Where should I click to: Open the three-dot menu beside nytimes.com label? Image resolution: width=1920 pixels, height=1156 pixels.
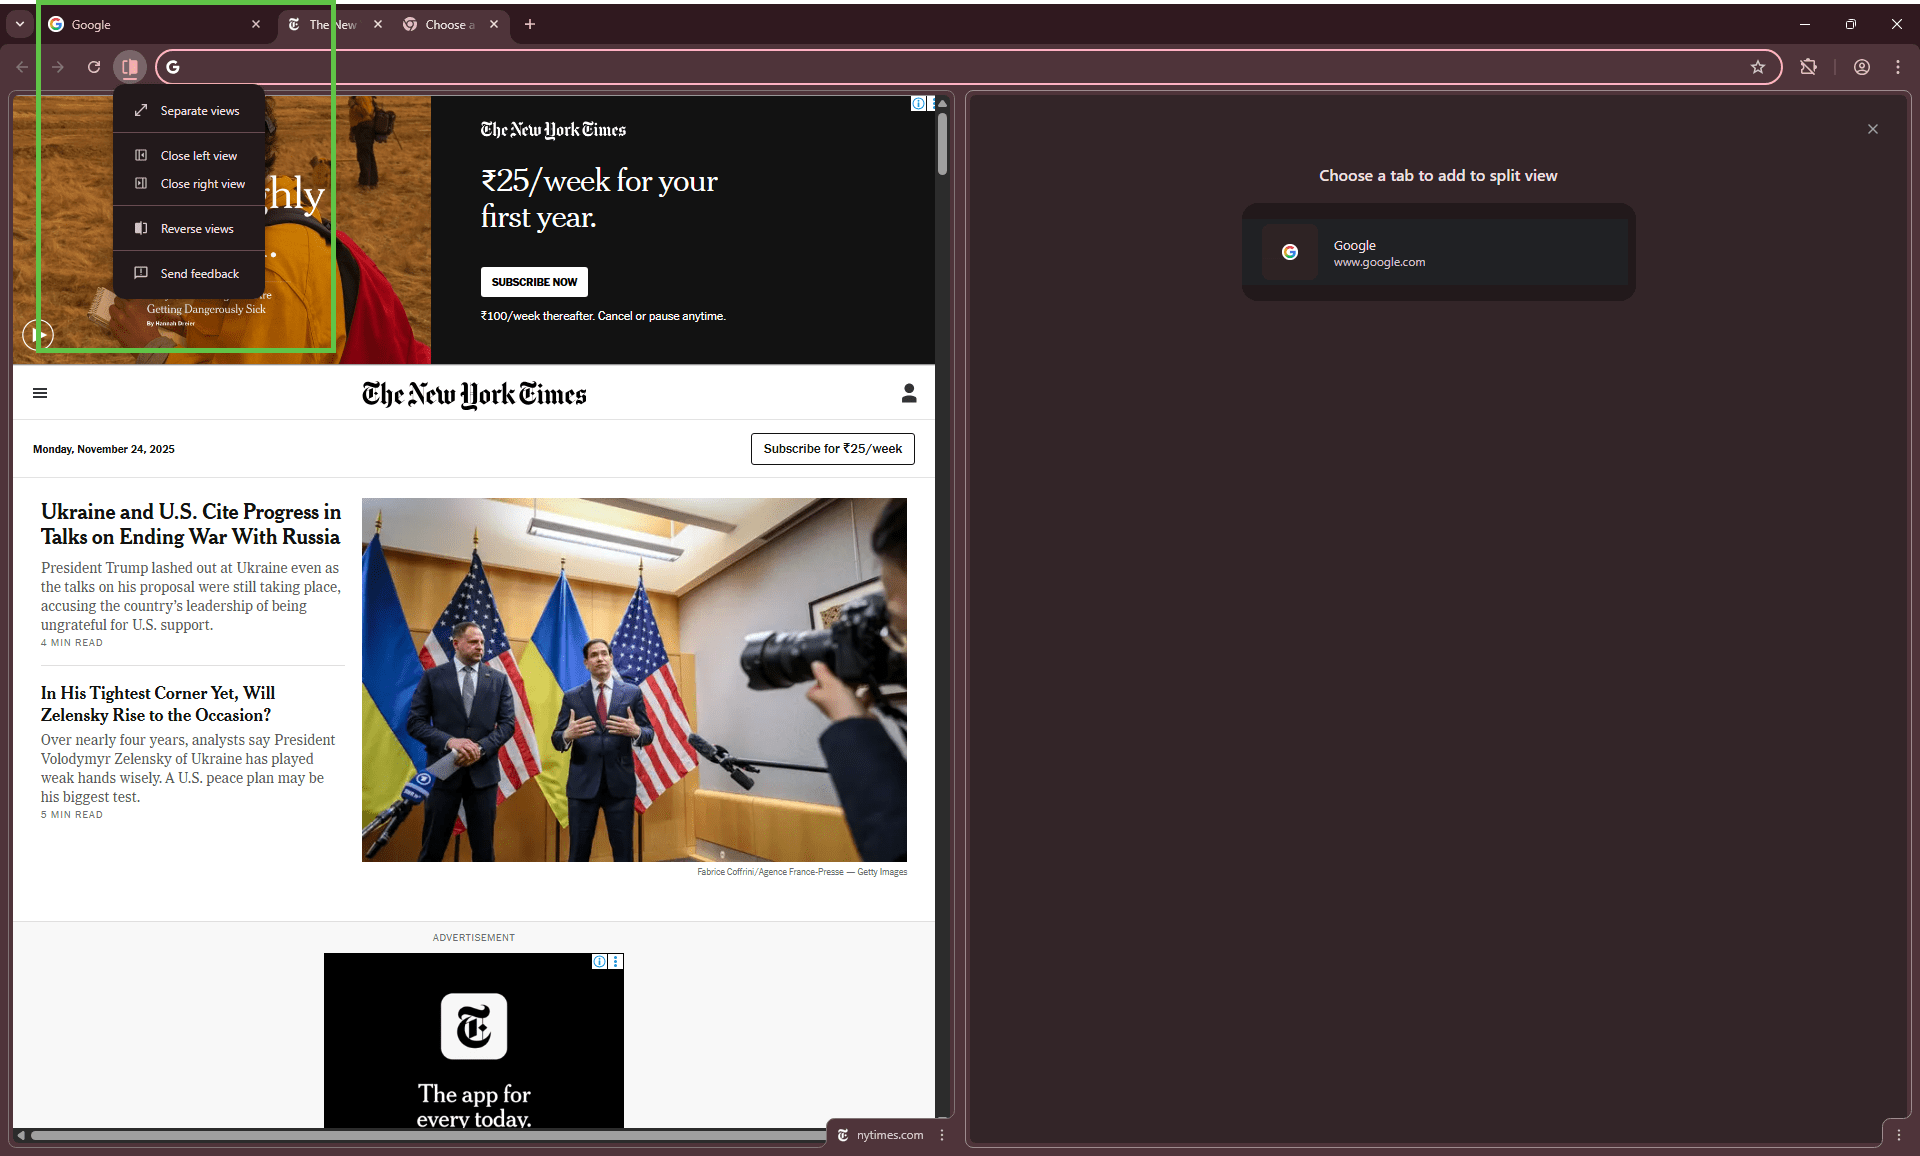coord(941,1135)
